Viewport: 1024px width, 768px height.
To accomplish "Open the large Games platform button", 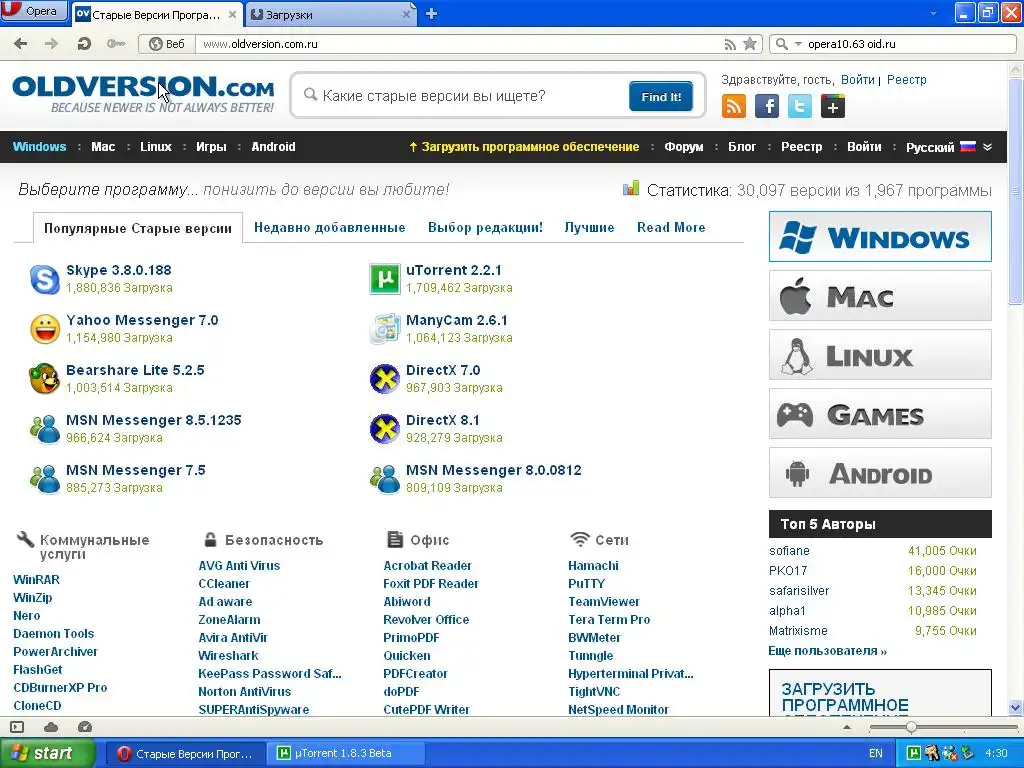I will click(x=880, y=414).
